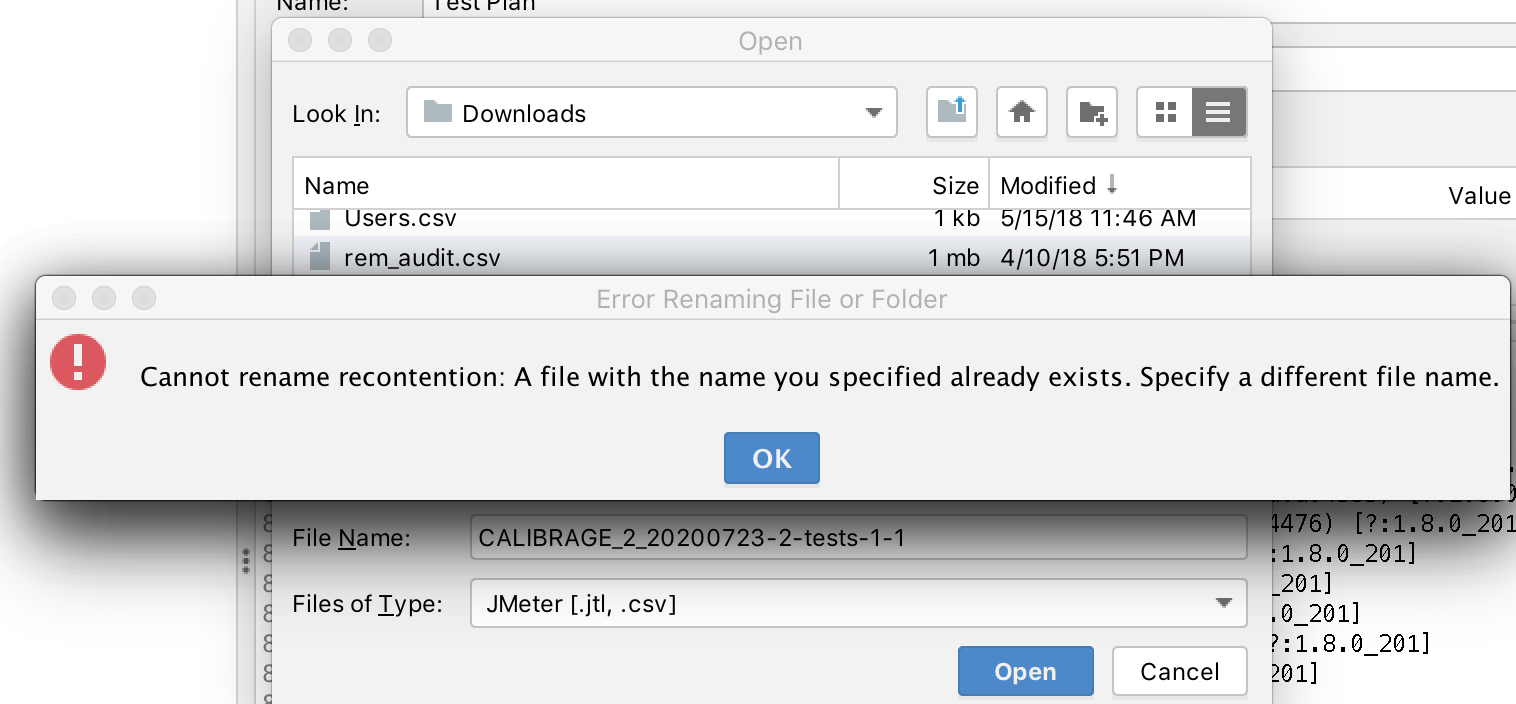Go up one folder level
The image size is (1516, 704).
point(951,112)
